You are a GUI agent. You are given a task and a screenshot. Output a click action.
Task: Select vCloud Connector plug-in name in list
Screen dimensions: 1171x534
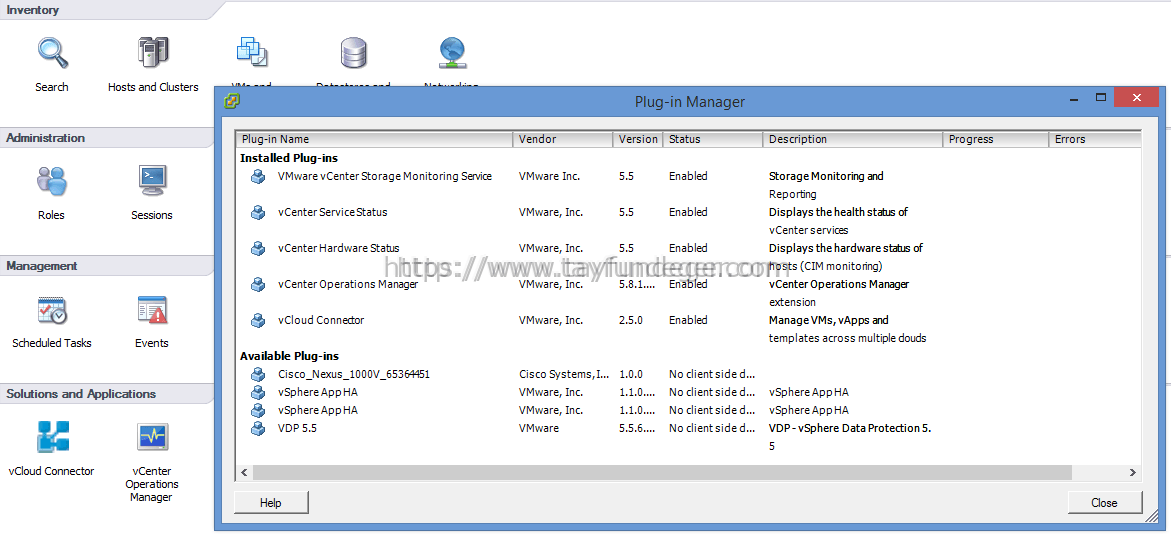[321, 320]
